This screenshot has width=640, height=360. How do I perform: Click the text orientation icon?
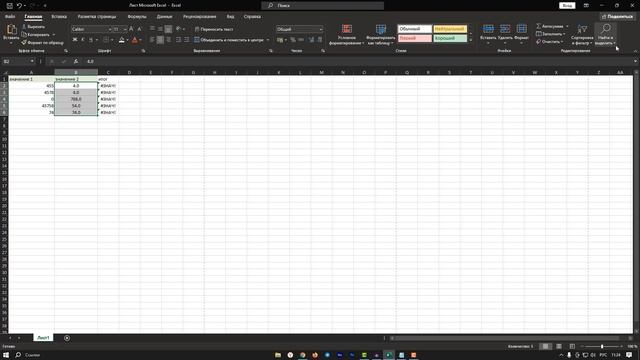coord(178,29)
